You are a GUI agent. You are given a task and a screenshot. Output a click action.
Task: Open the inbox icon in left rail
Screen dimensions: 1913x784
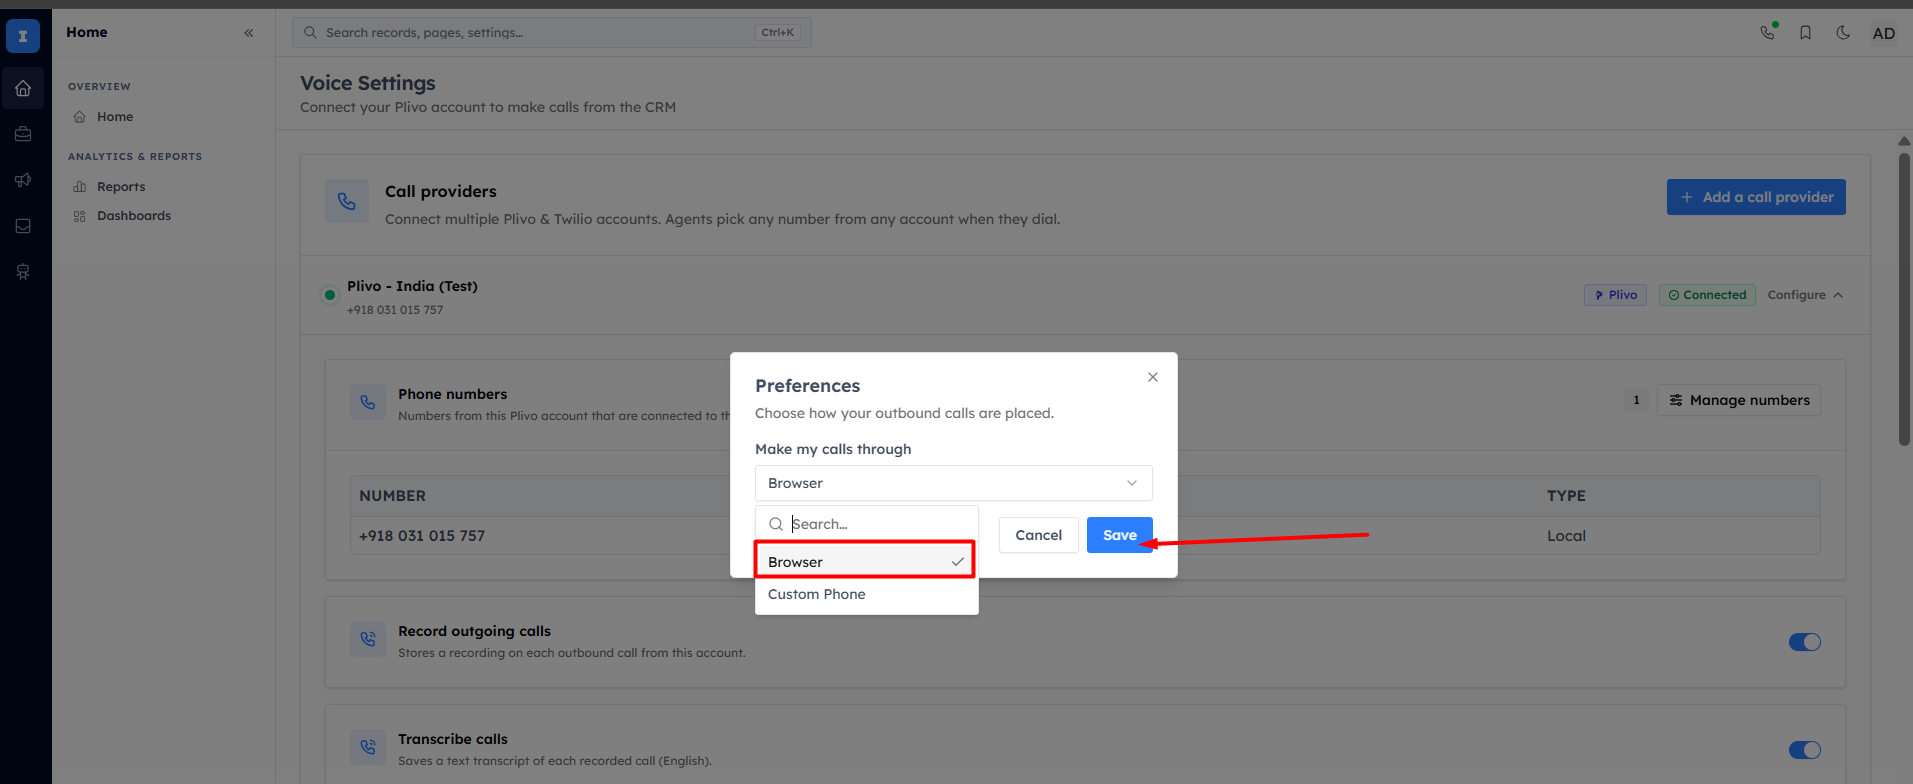[23, 226]
